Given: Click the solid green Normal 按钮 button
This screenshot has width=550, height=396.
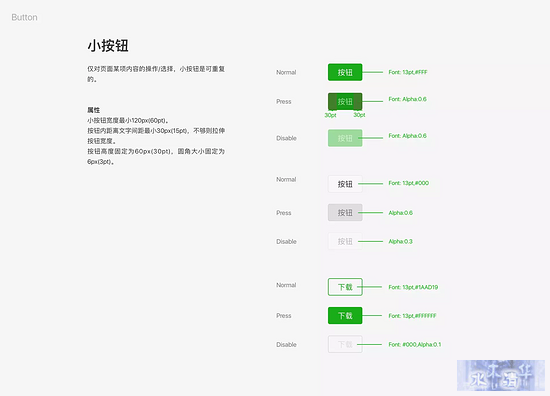Looking at the screenshot, I should pyautogui.click(x=345, y=72).
